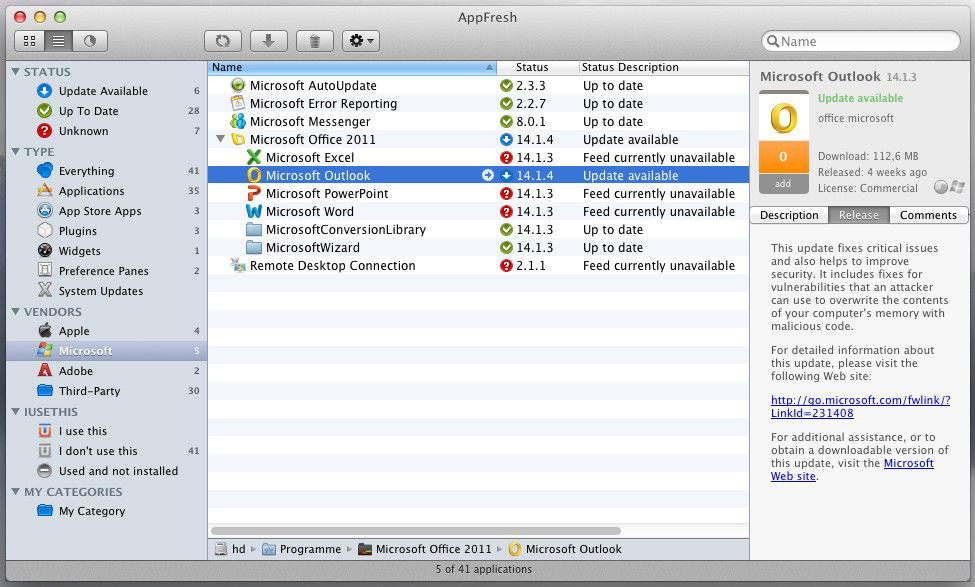Viewport: 975px width, 587px height.
Task: Click the download update toolbar button
Action: [269, 41]
